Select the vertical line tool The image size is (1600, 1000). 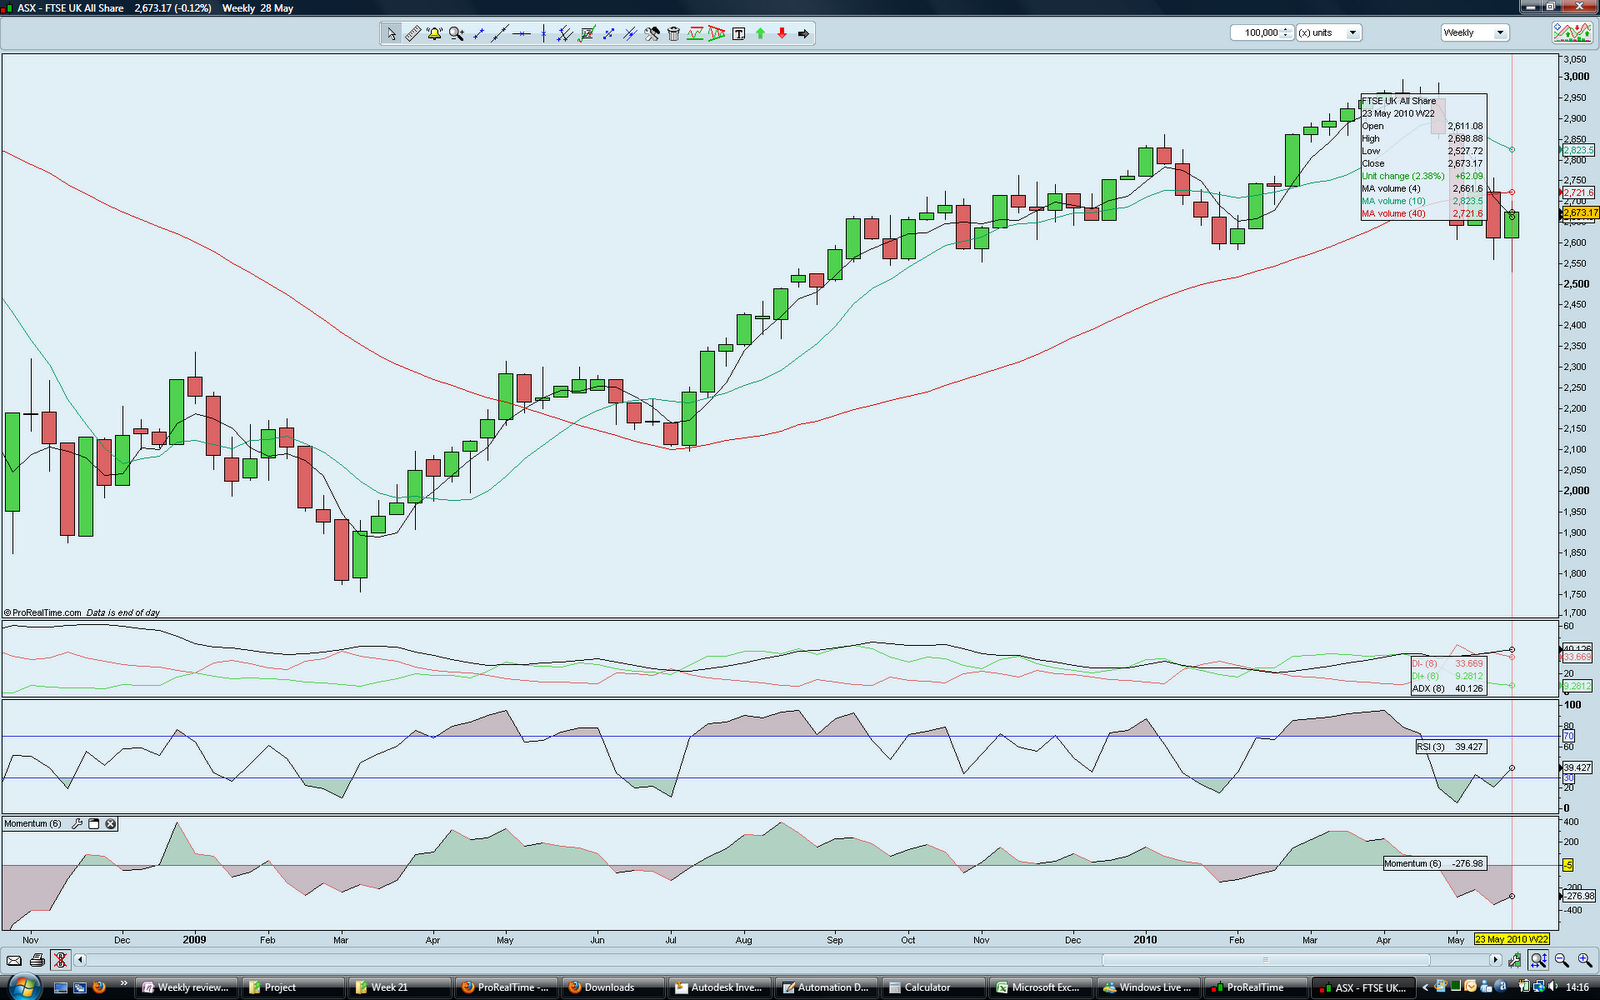[544, 33]
